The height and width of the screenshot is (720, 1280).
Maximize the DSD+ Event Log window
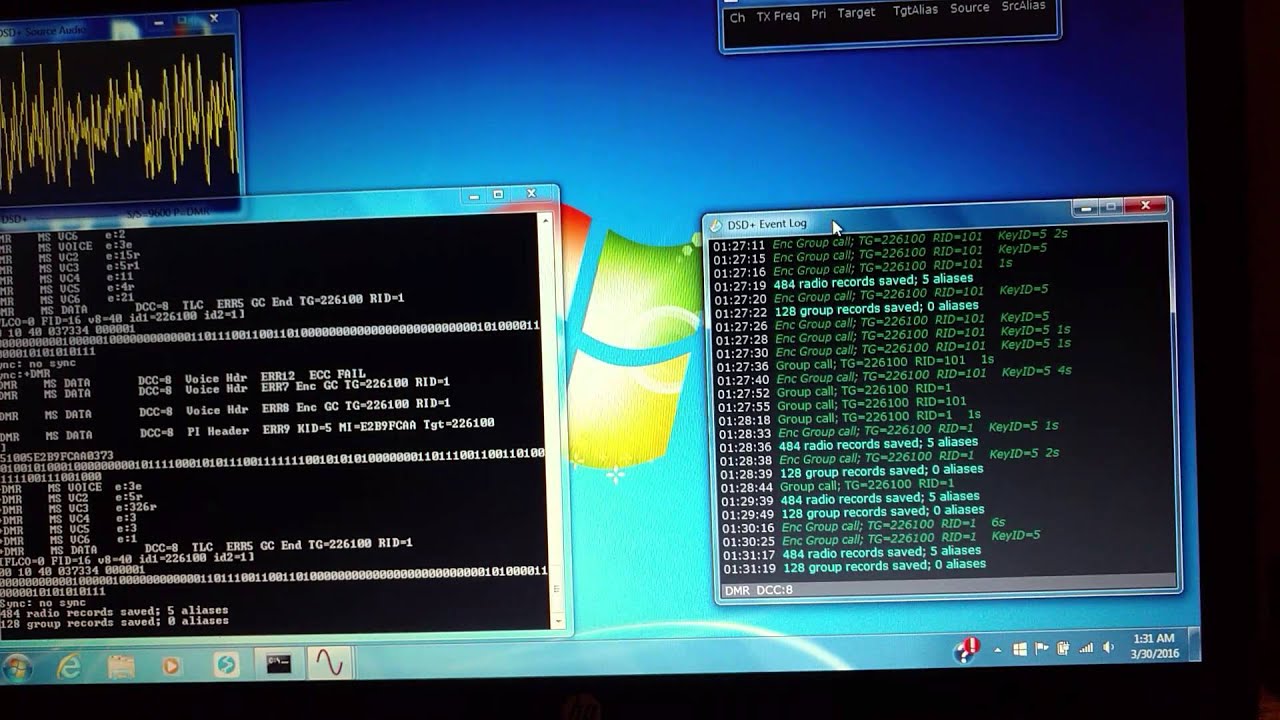pyautogui.click(x=1111, y=207)
